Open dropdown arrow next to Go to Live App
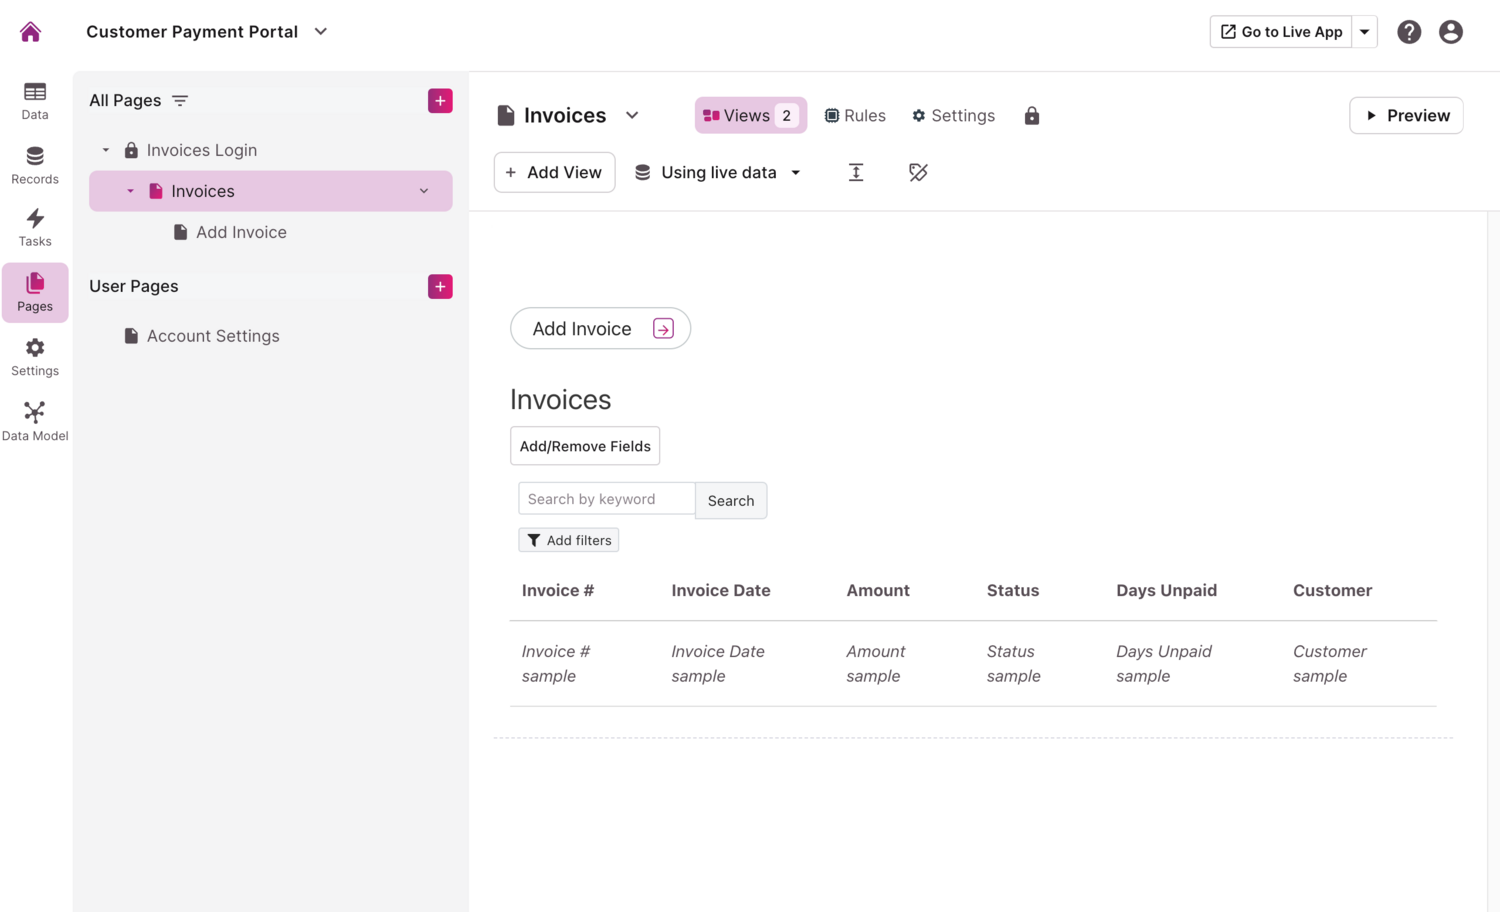The image size is (1500, 912). [1365, 32]
